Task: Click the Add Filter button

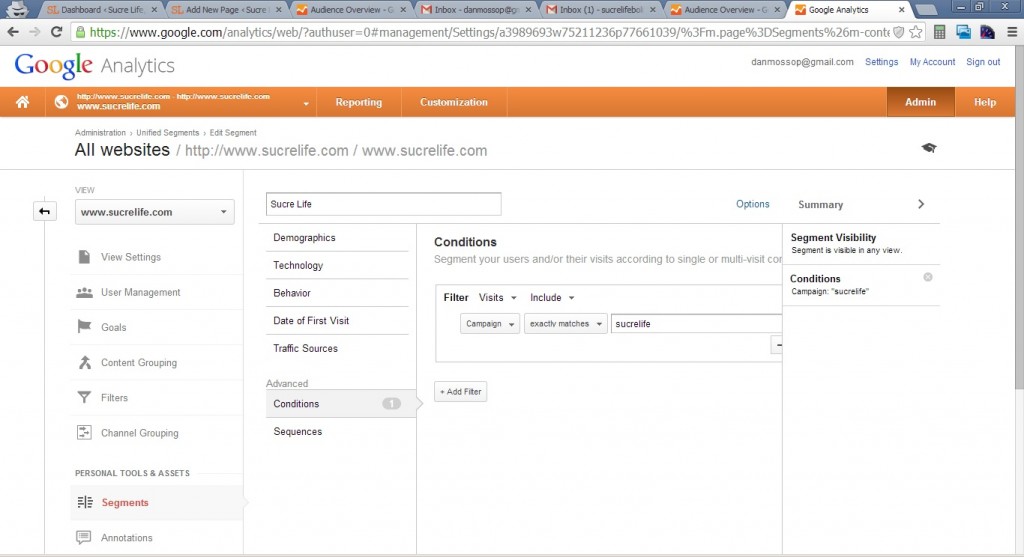Action: click(x=460, y=392)
